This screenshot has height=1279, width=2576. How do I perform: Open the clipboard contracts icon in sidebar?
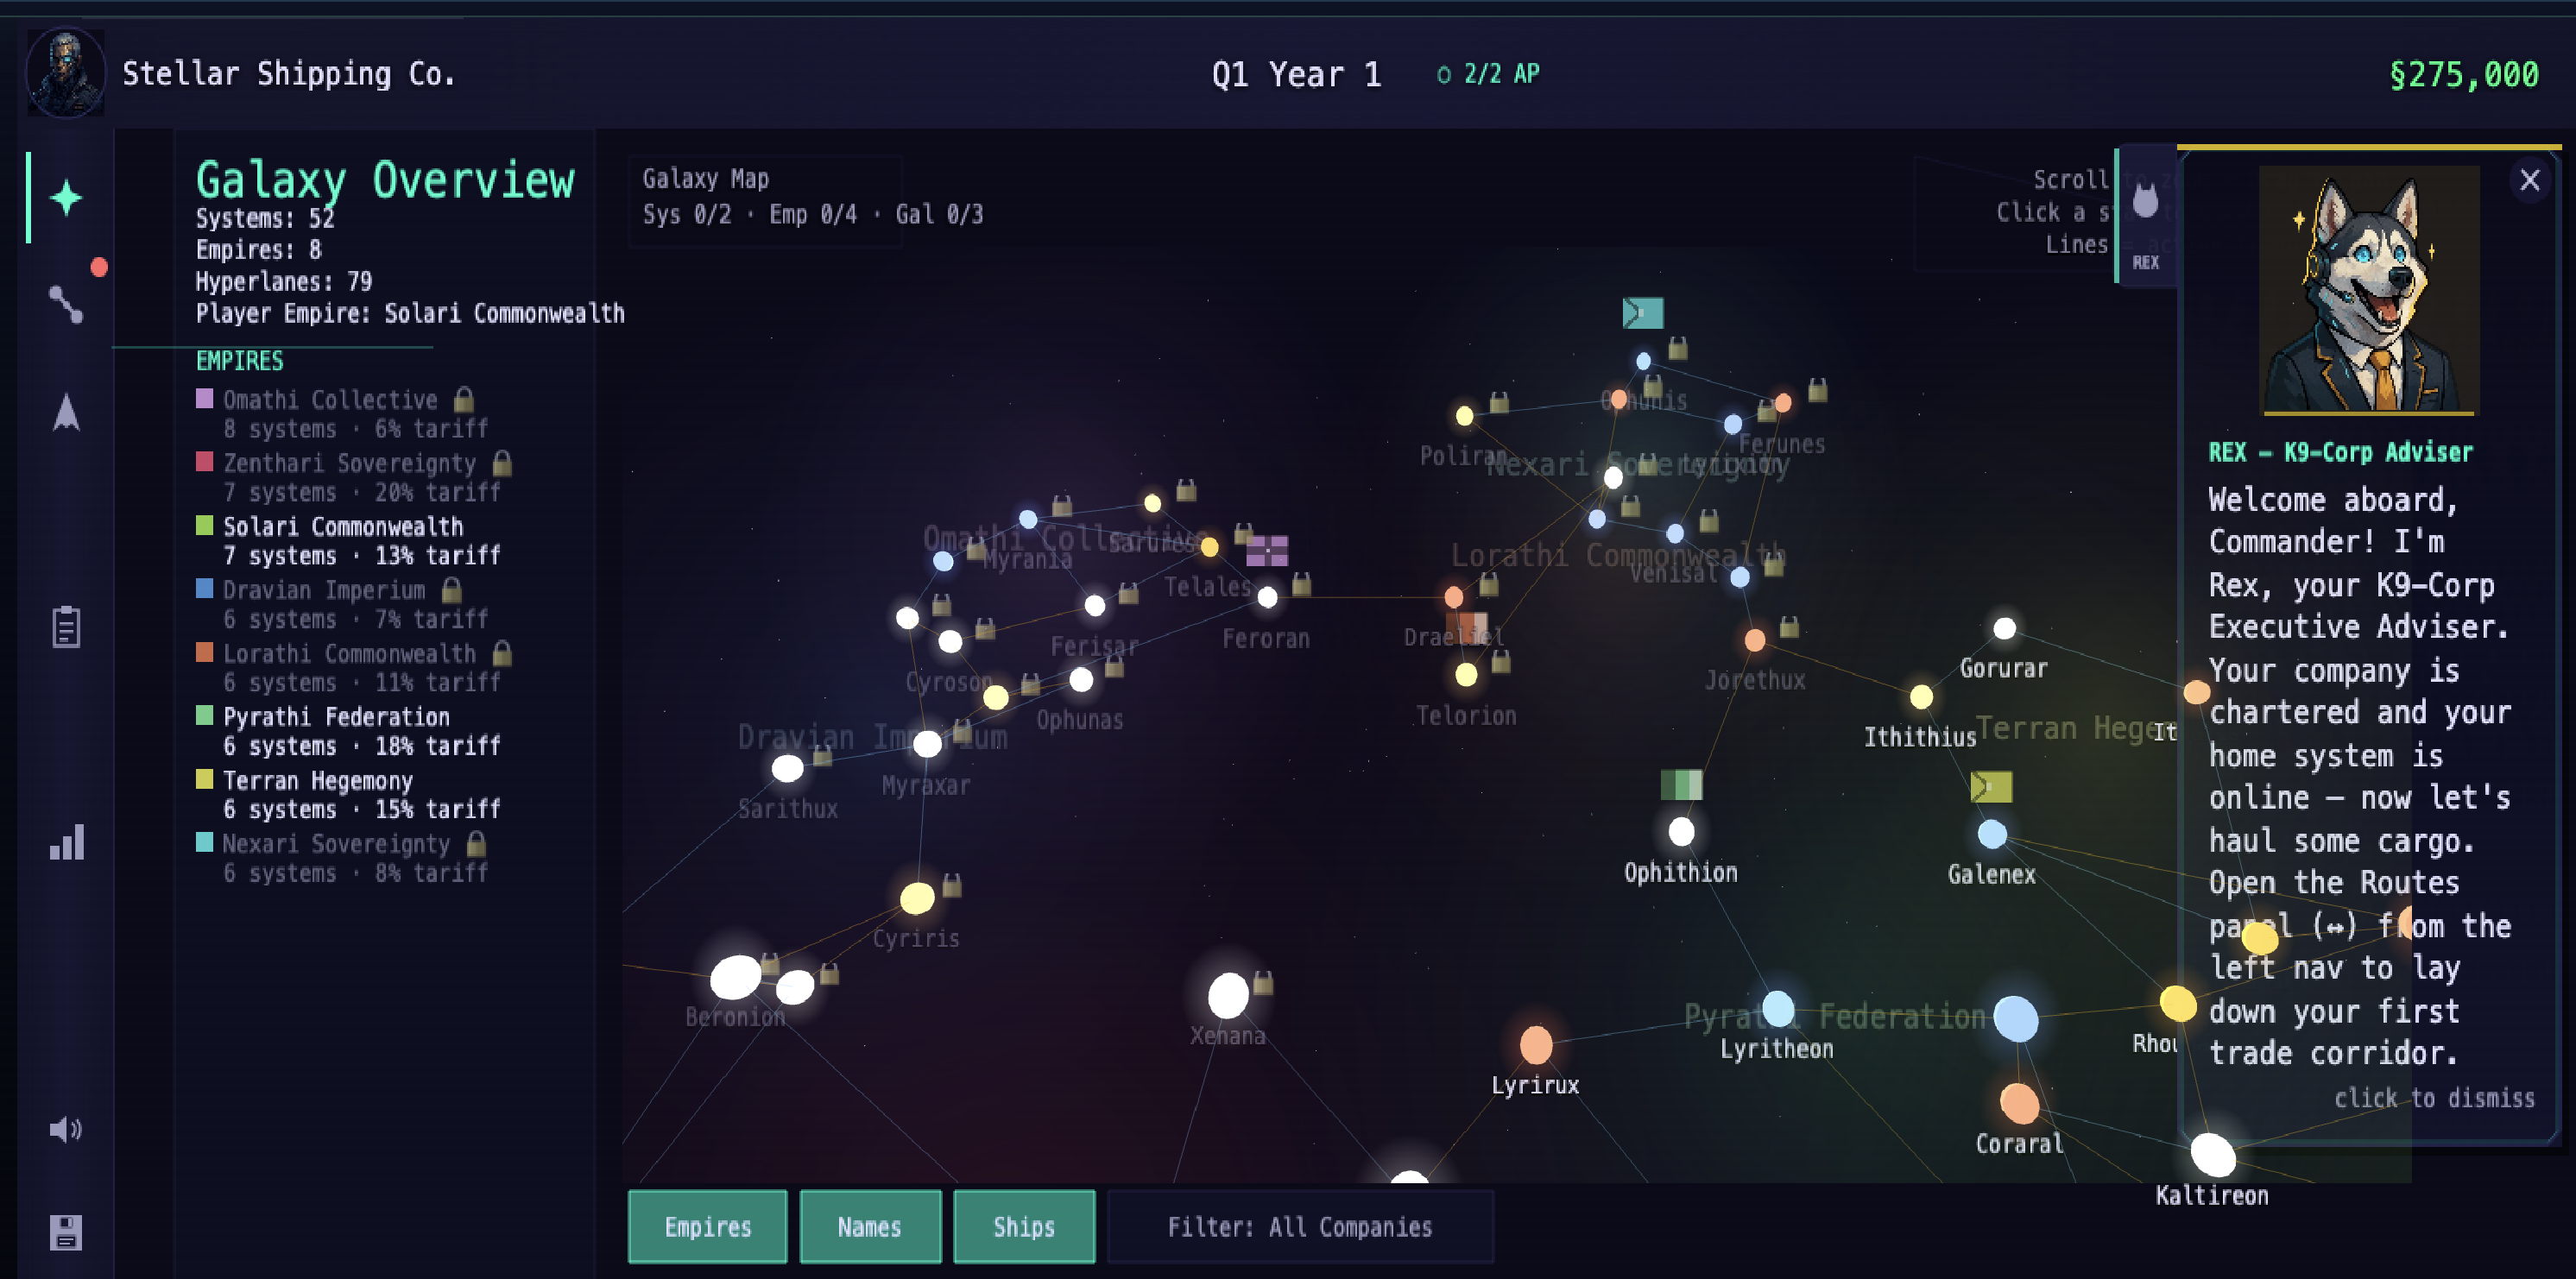[66, 627]
